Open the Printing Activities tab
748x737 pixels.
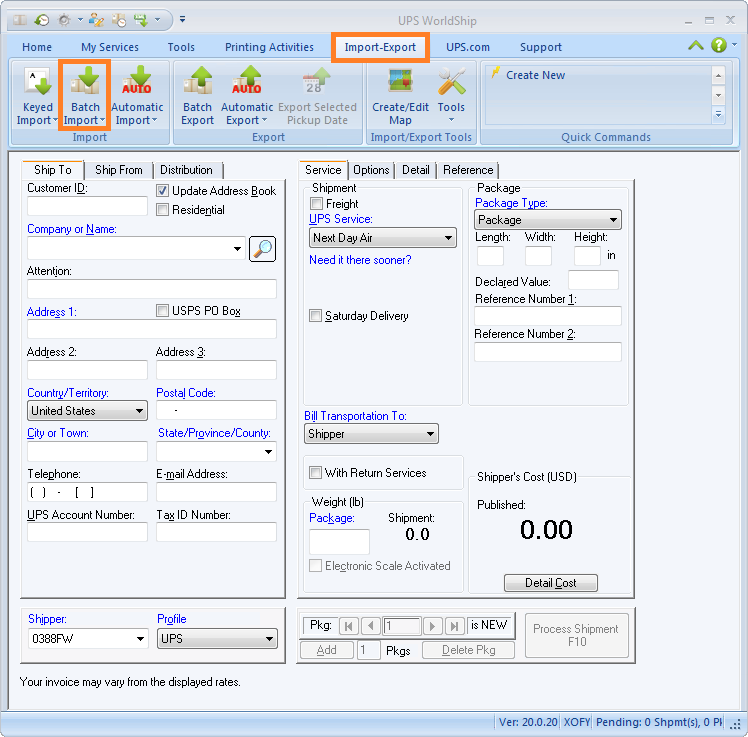click(x=270, y=47)
